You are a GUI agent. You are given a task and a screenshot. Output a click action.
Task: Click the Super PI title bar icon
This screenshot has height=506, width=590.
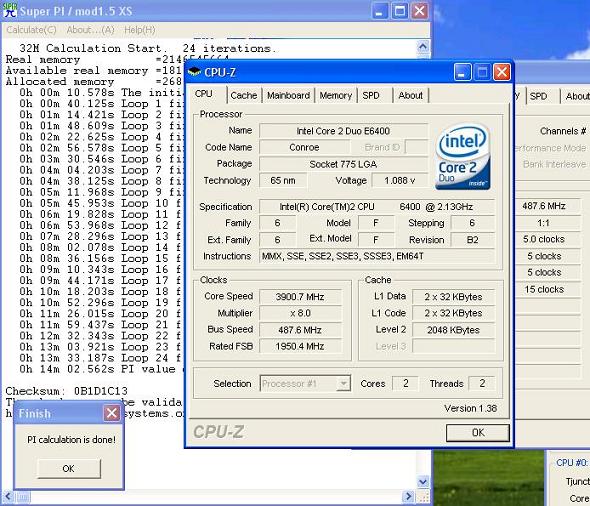tap(9, 10)
